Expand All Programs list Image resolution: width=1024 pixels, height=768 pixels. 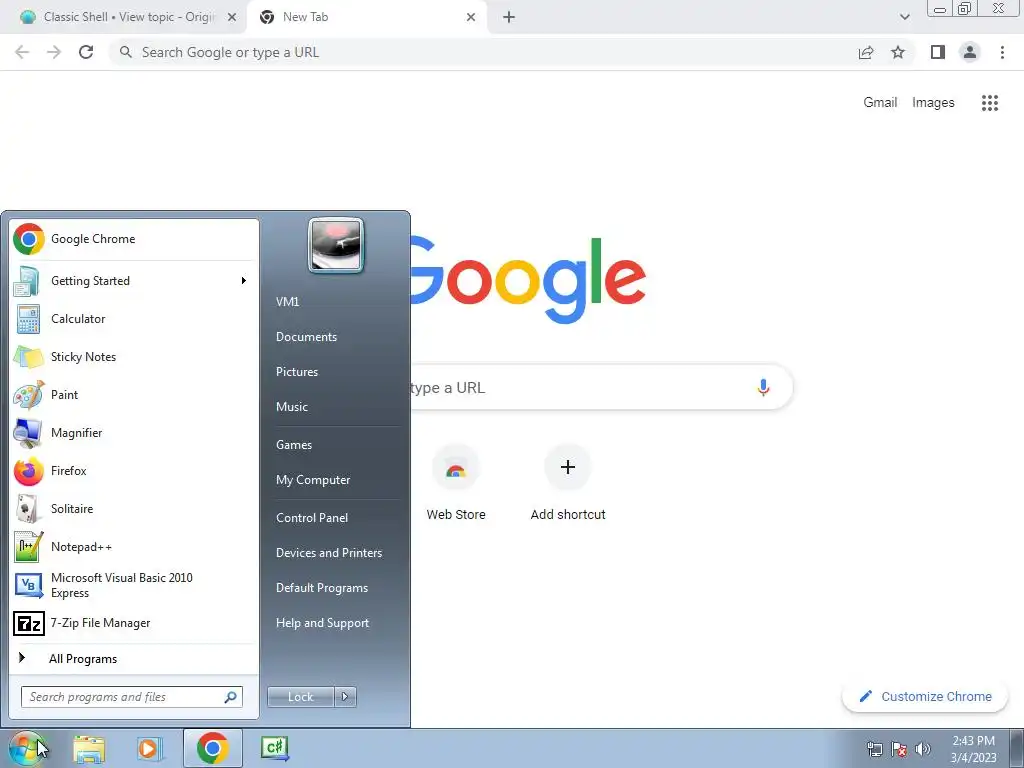(x=134, y=658)
